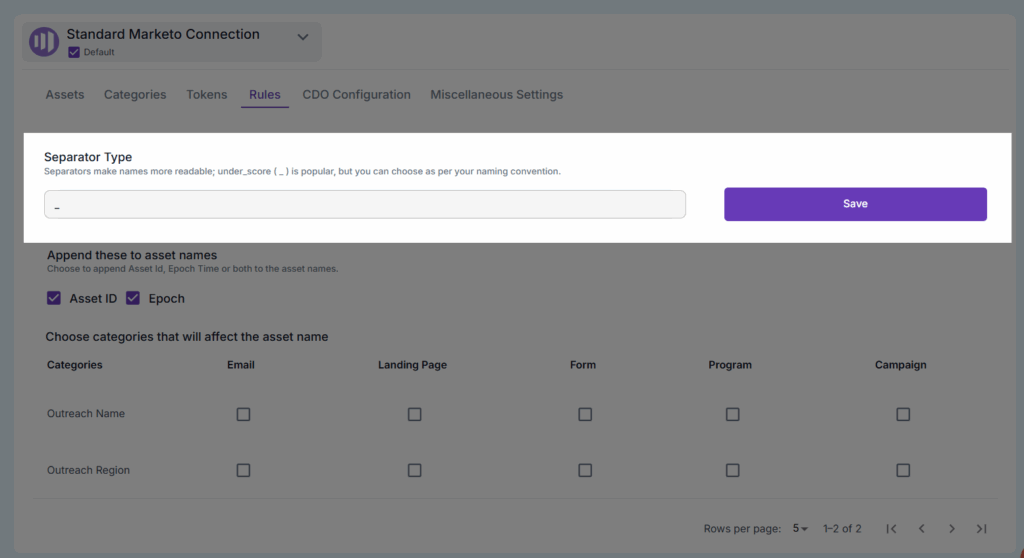
Task: Enable Outreach Name for Email
Action: tap(243, 414)
